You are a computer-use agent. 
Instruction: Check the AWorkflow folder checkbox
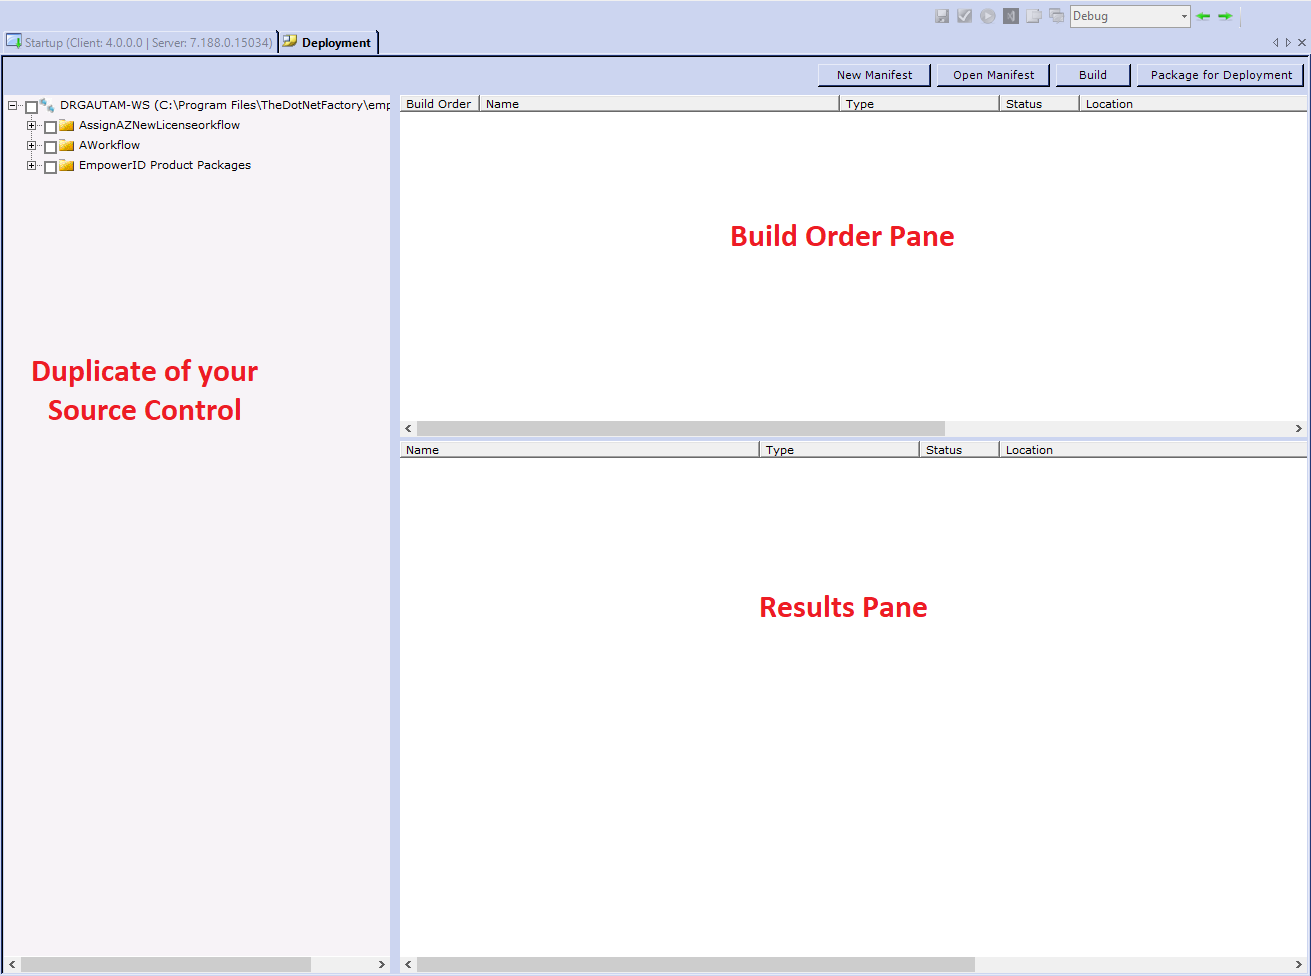tap(50, 145)
